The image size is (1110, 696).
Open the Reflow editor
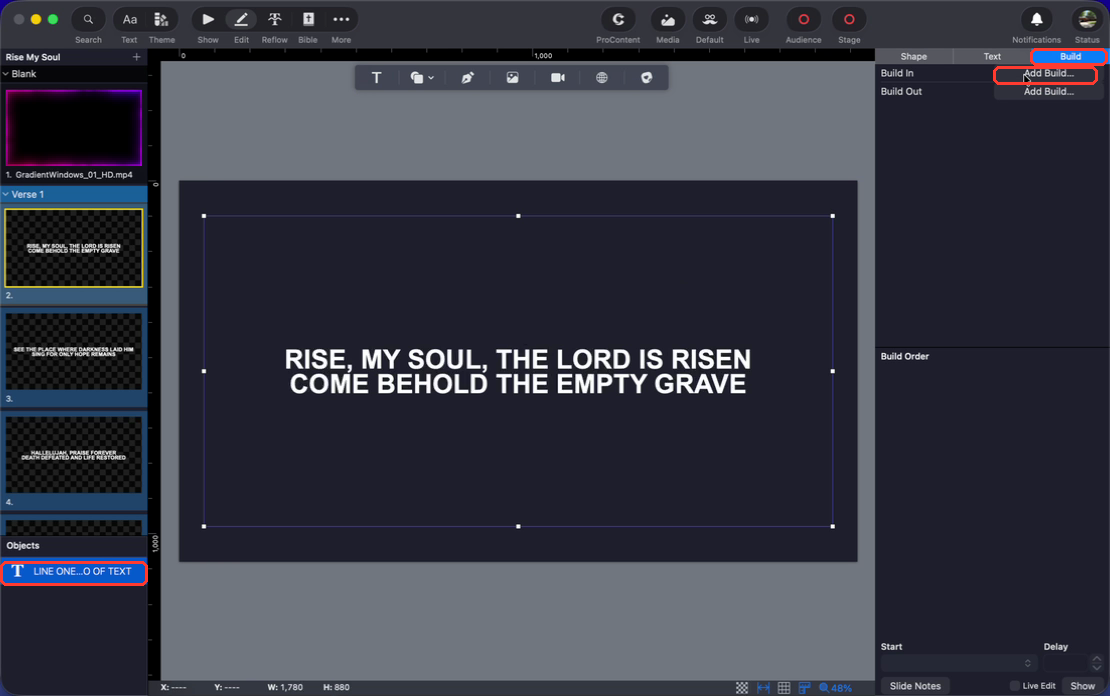[x=275, y=20]
